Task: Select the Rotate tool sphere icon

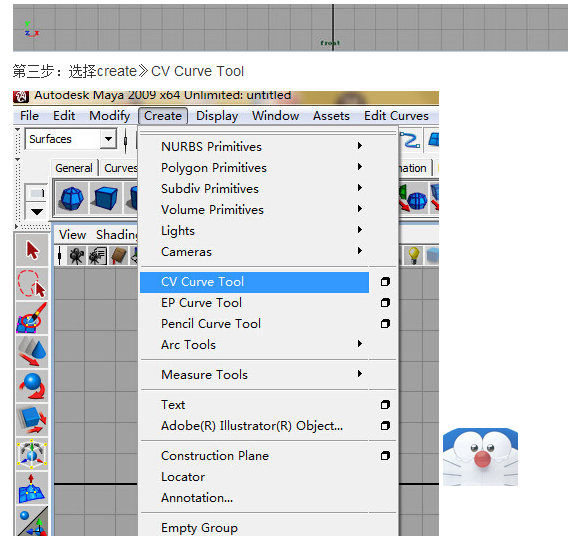Action: [32, 386]
